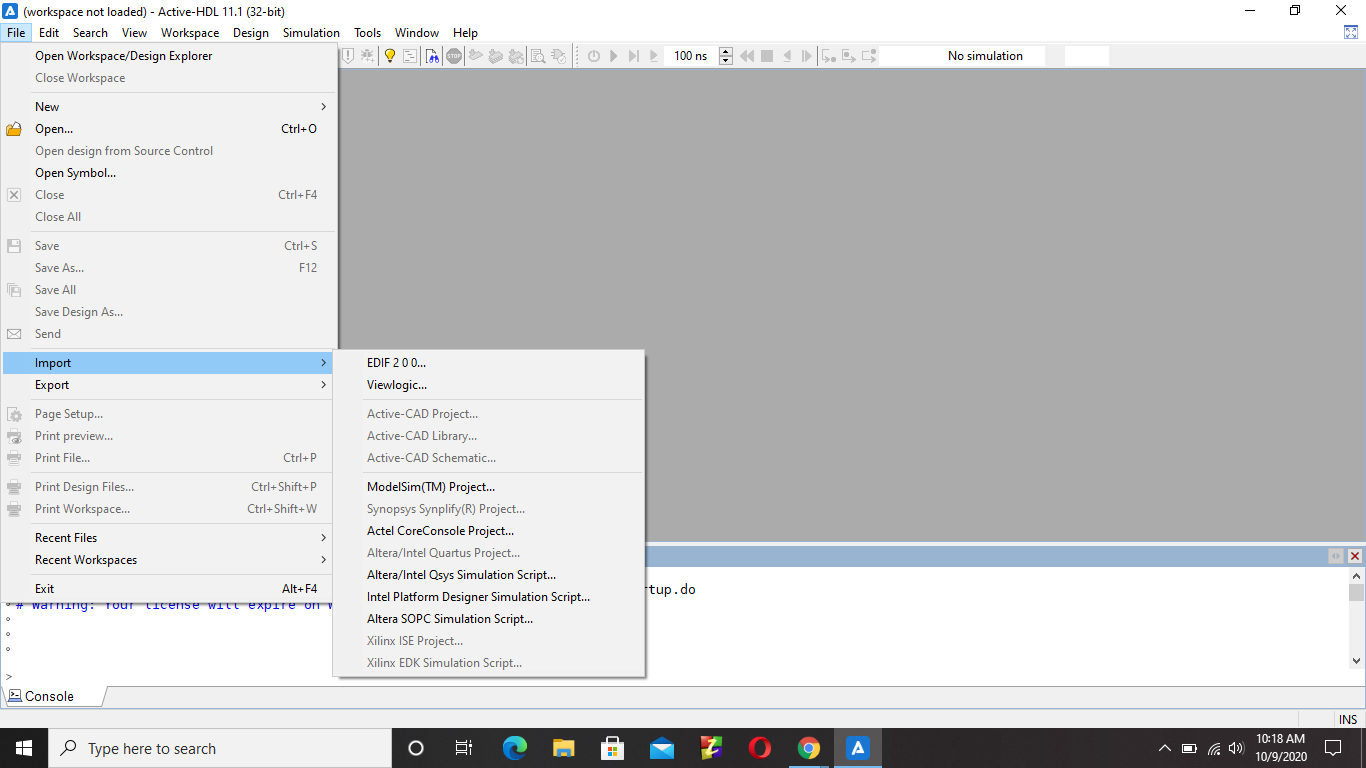Click the console scrollbar up arrow
Image resolution: width=1366 pixels, height=768 pixels.
pyautogui.click(x=1356, y=576)
